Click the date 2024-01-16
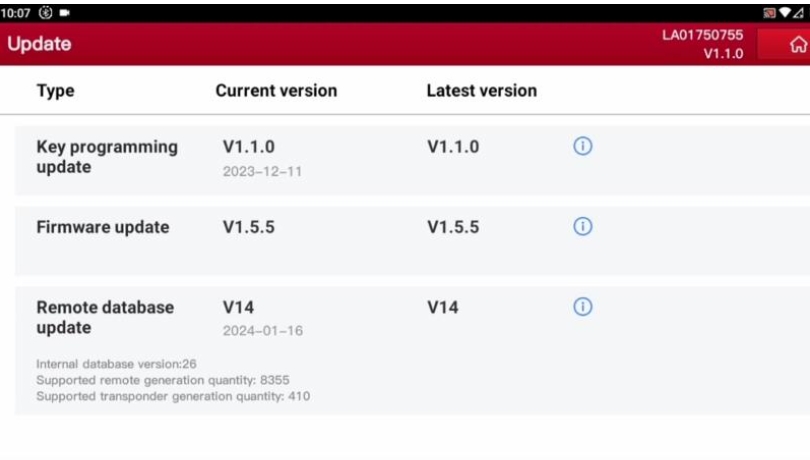 point(263,331)
